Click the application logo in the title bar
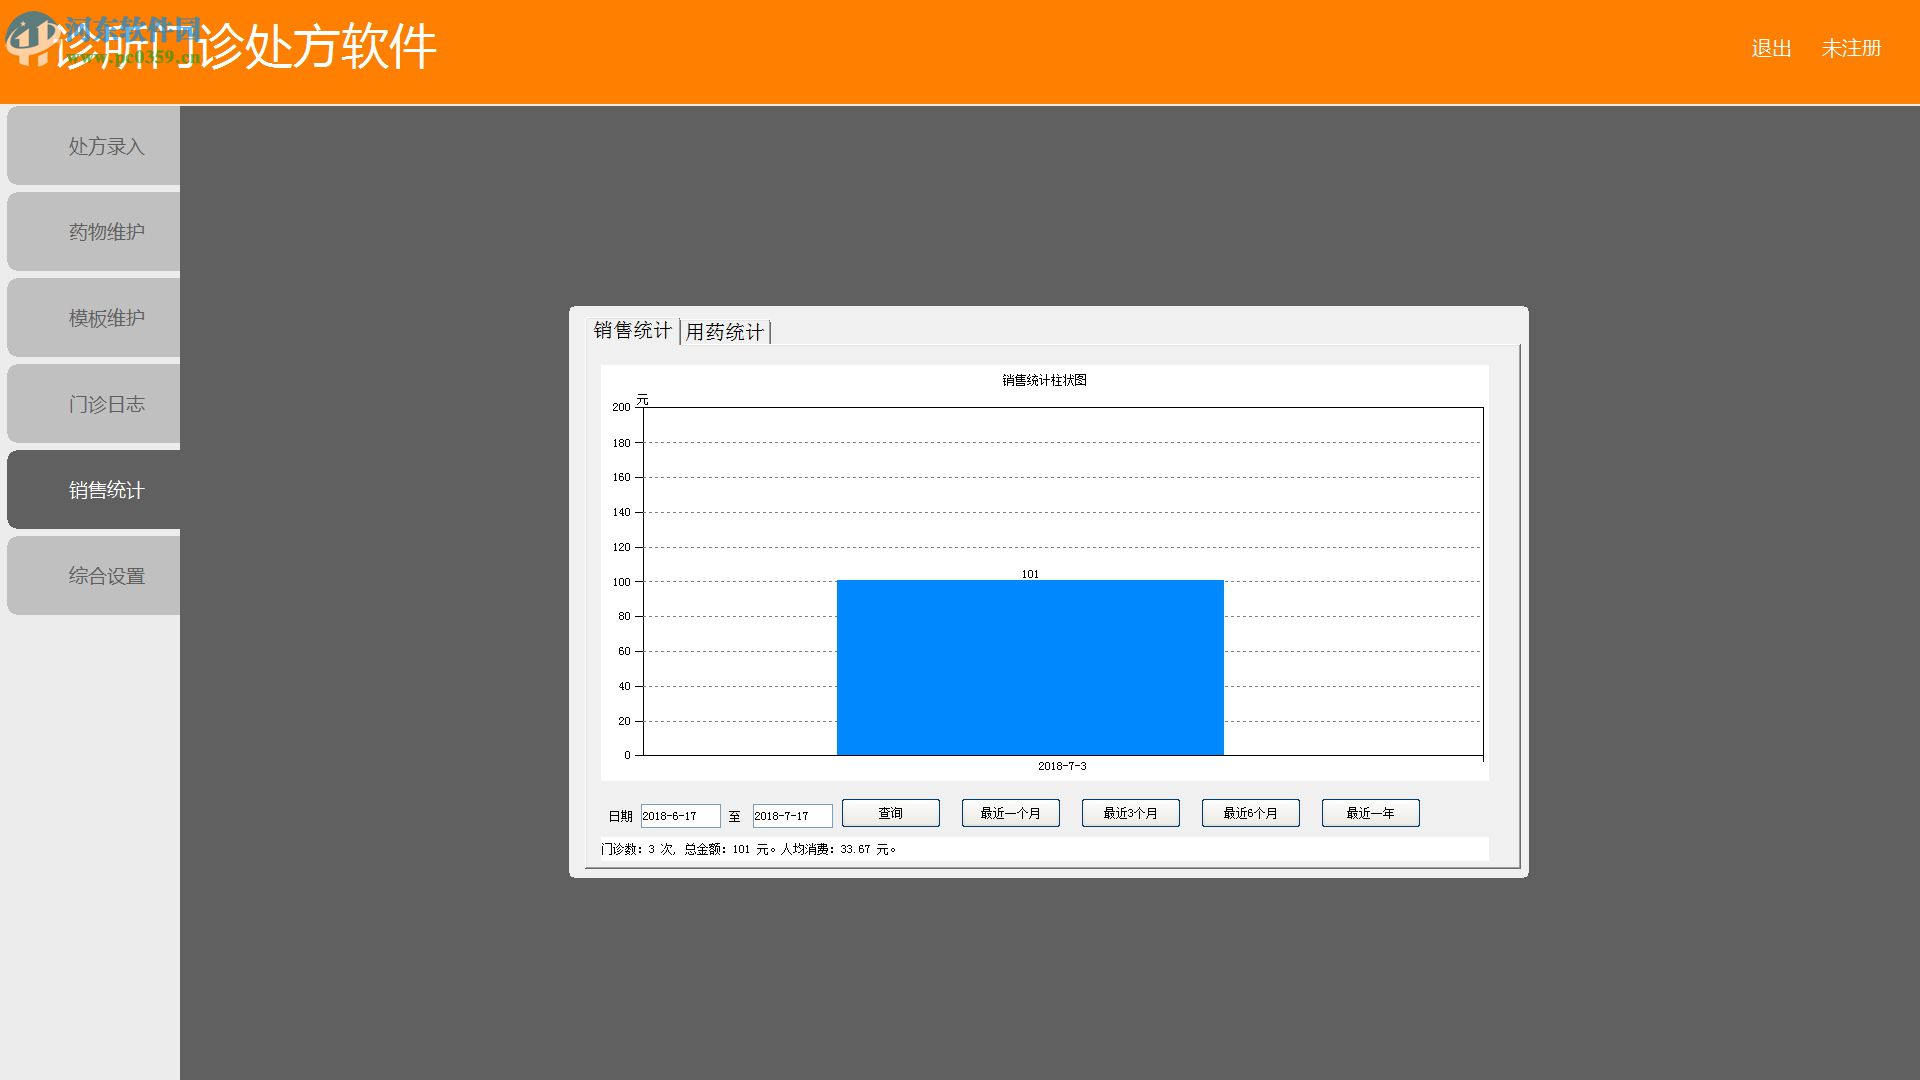The height and width of the screenshot is (1080, 1920). click(x=30, y=40)
